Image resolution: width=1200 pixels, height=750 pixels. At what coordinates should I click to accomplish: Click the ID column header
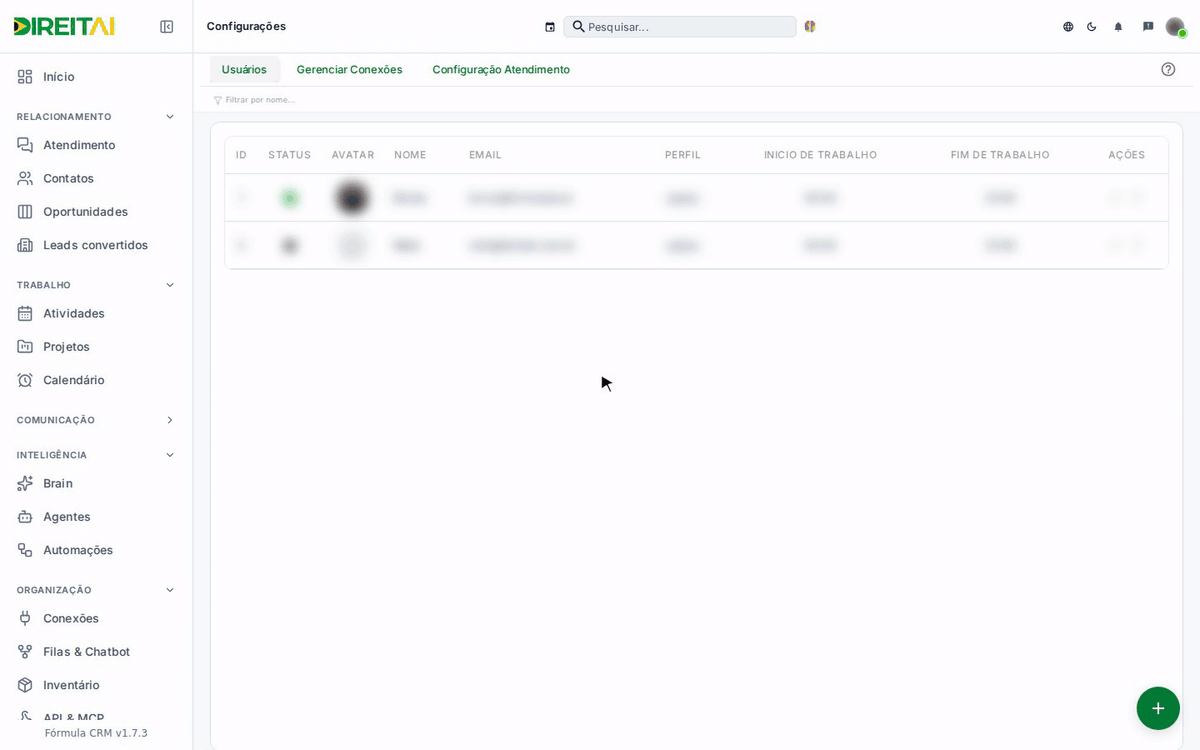click(x=241, y=155)
